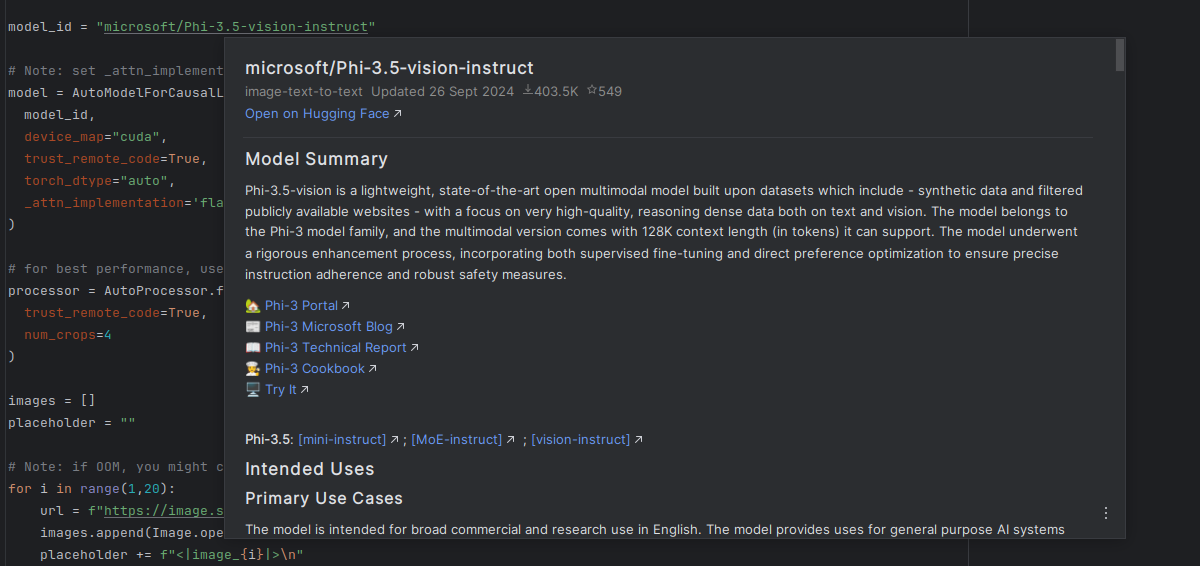1200x566 pixels.
Task: Click the chef emoji beside Phi-3 Cookbook
Action: click(x=253, y=369)
